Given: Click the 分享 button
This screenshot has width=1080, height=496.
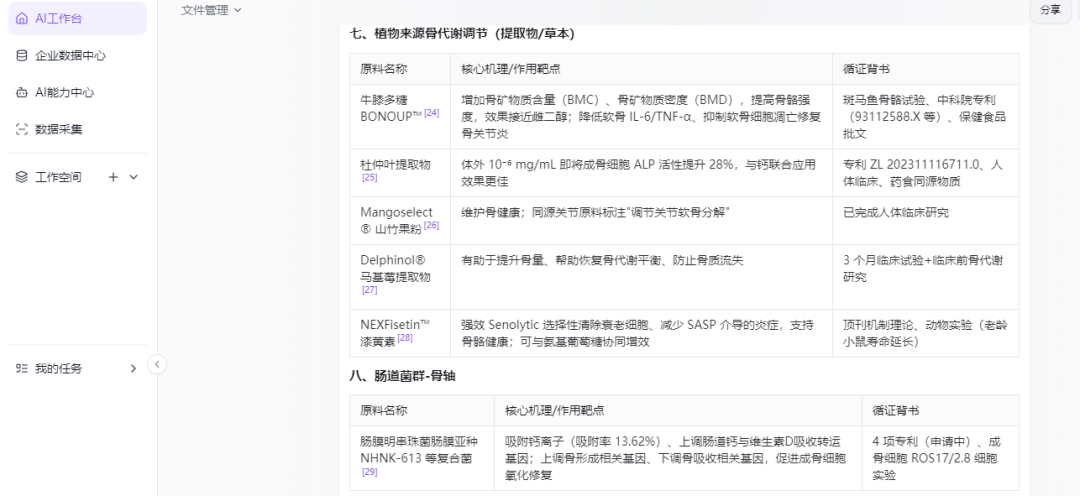Looking at the screenshot, I should pos(1050,10).
